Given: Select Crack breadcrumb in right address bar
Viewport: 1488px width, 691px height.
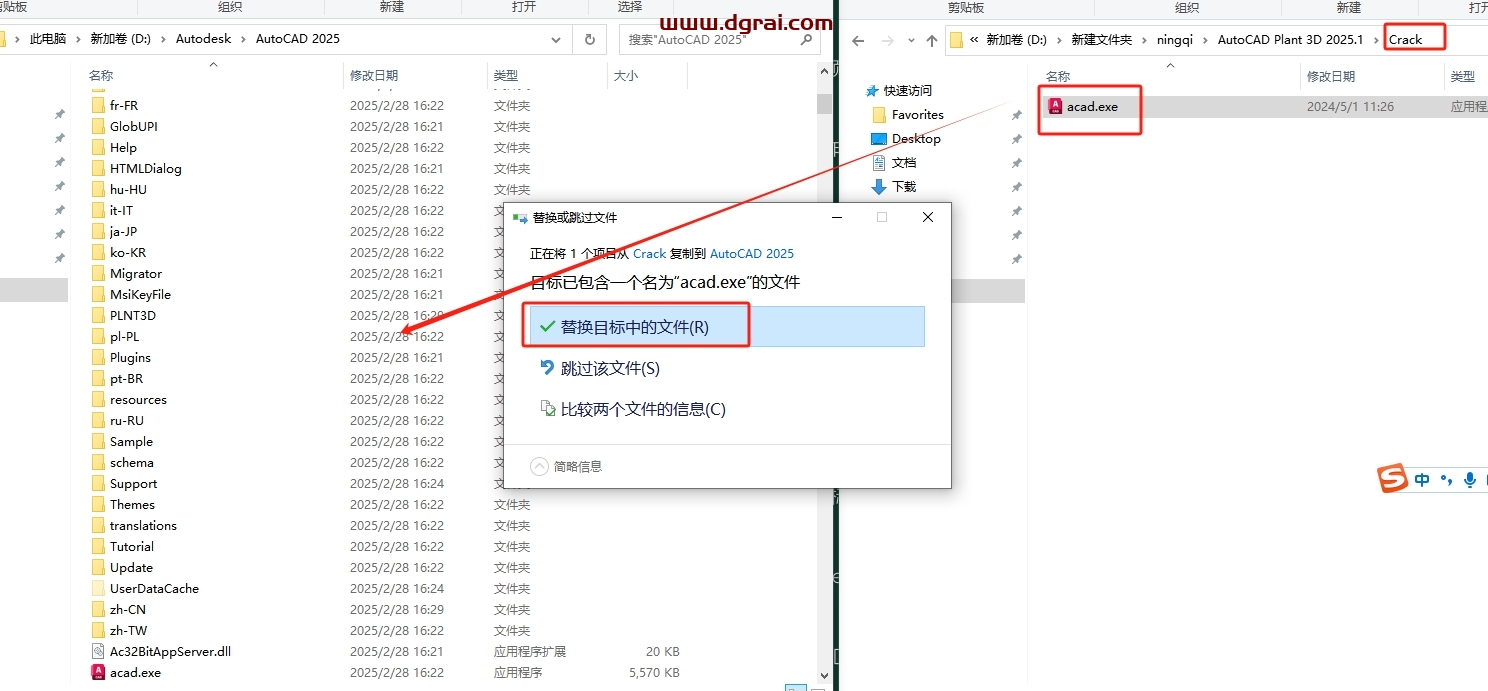Looking at the screenshot, I should 1405,39.
